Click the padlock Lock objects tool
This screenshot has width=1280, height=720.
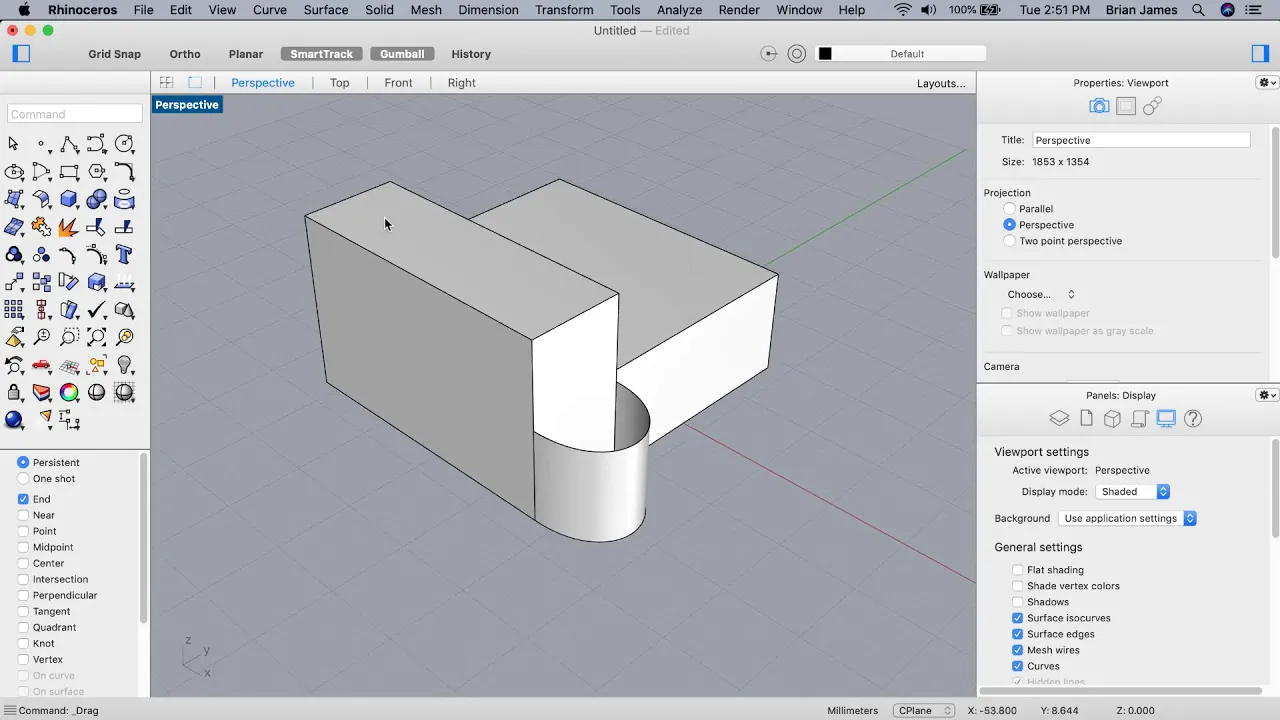pos(14,393)
